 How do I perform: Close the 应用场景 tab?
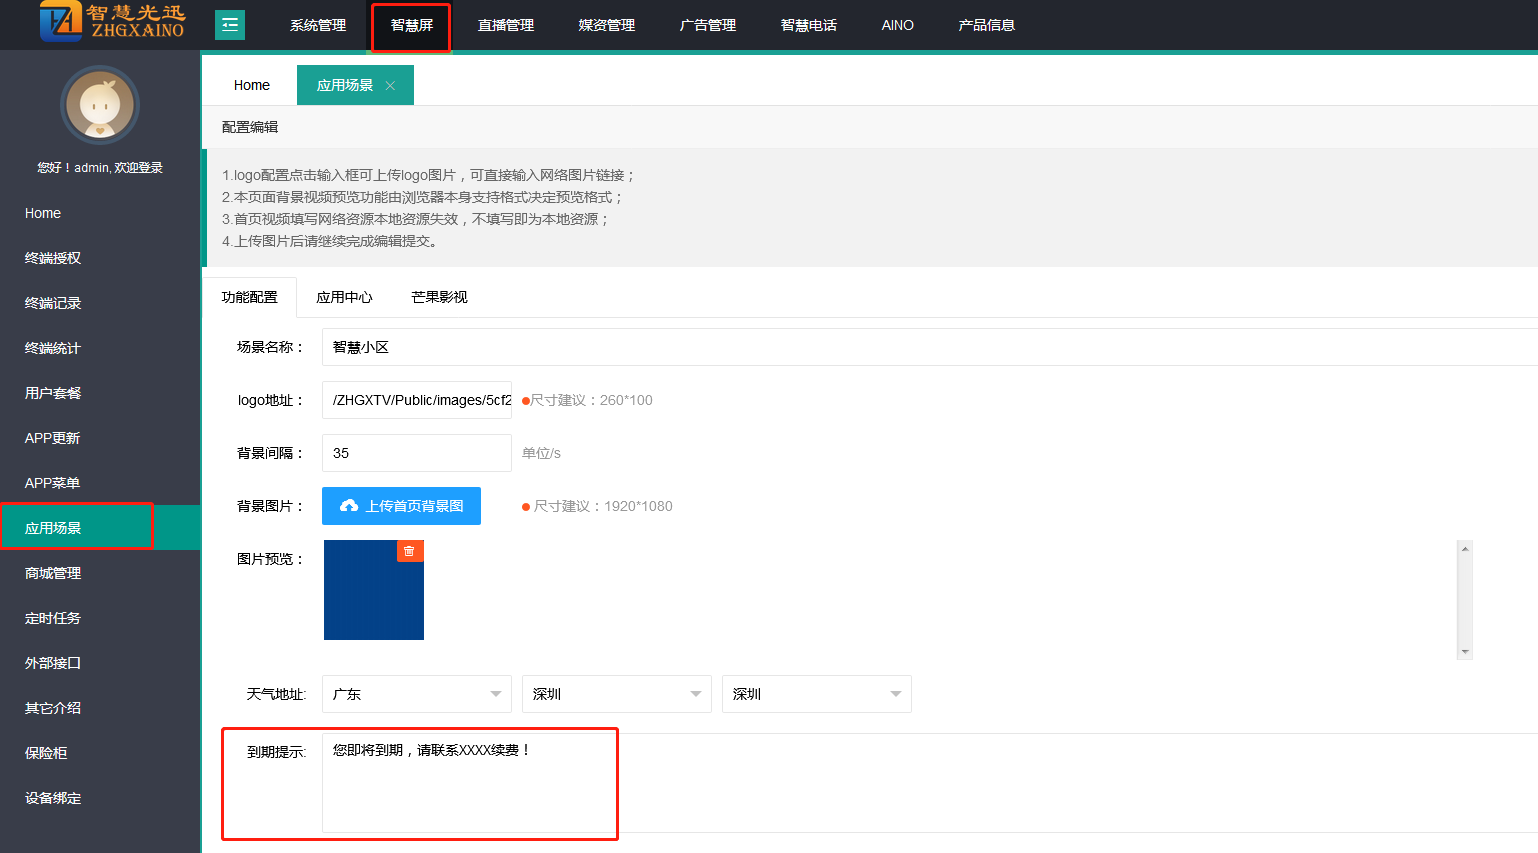pos(390,86)
